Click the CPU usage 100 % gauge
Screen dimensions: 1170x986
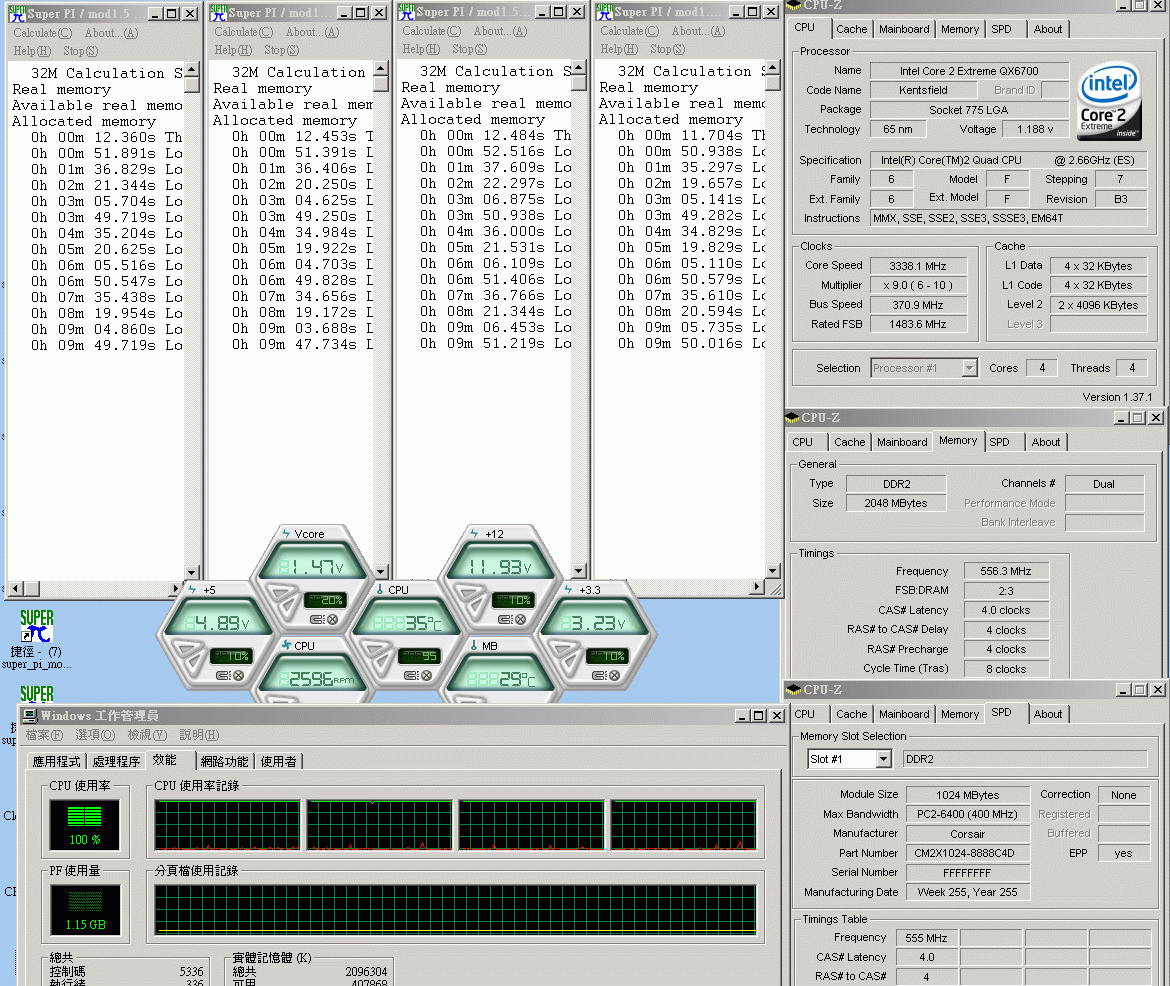(x=84, y=825)
